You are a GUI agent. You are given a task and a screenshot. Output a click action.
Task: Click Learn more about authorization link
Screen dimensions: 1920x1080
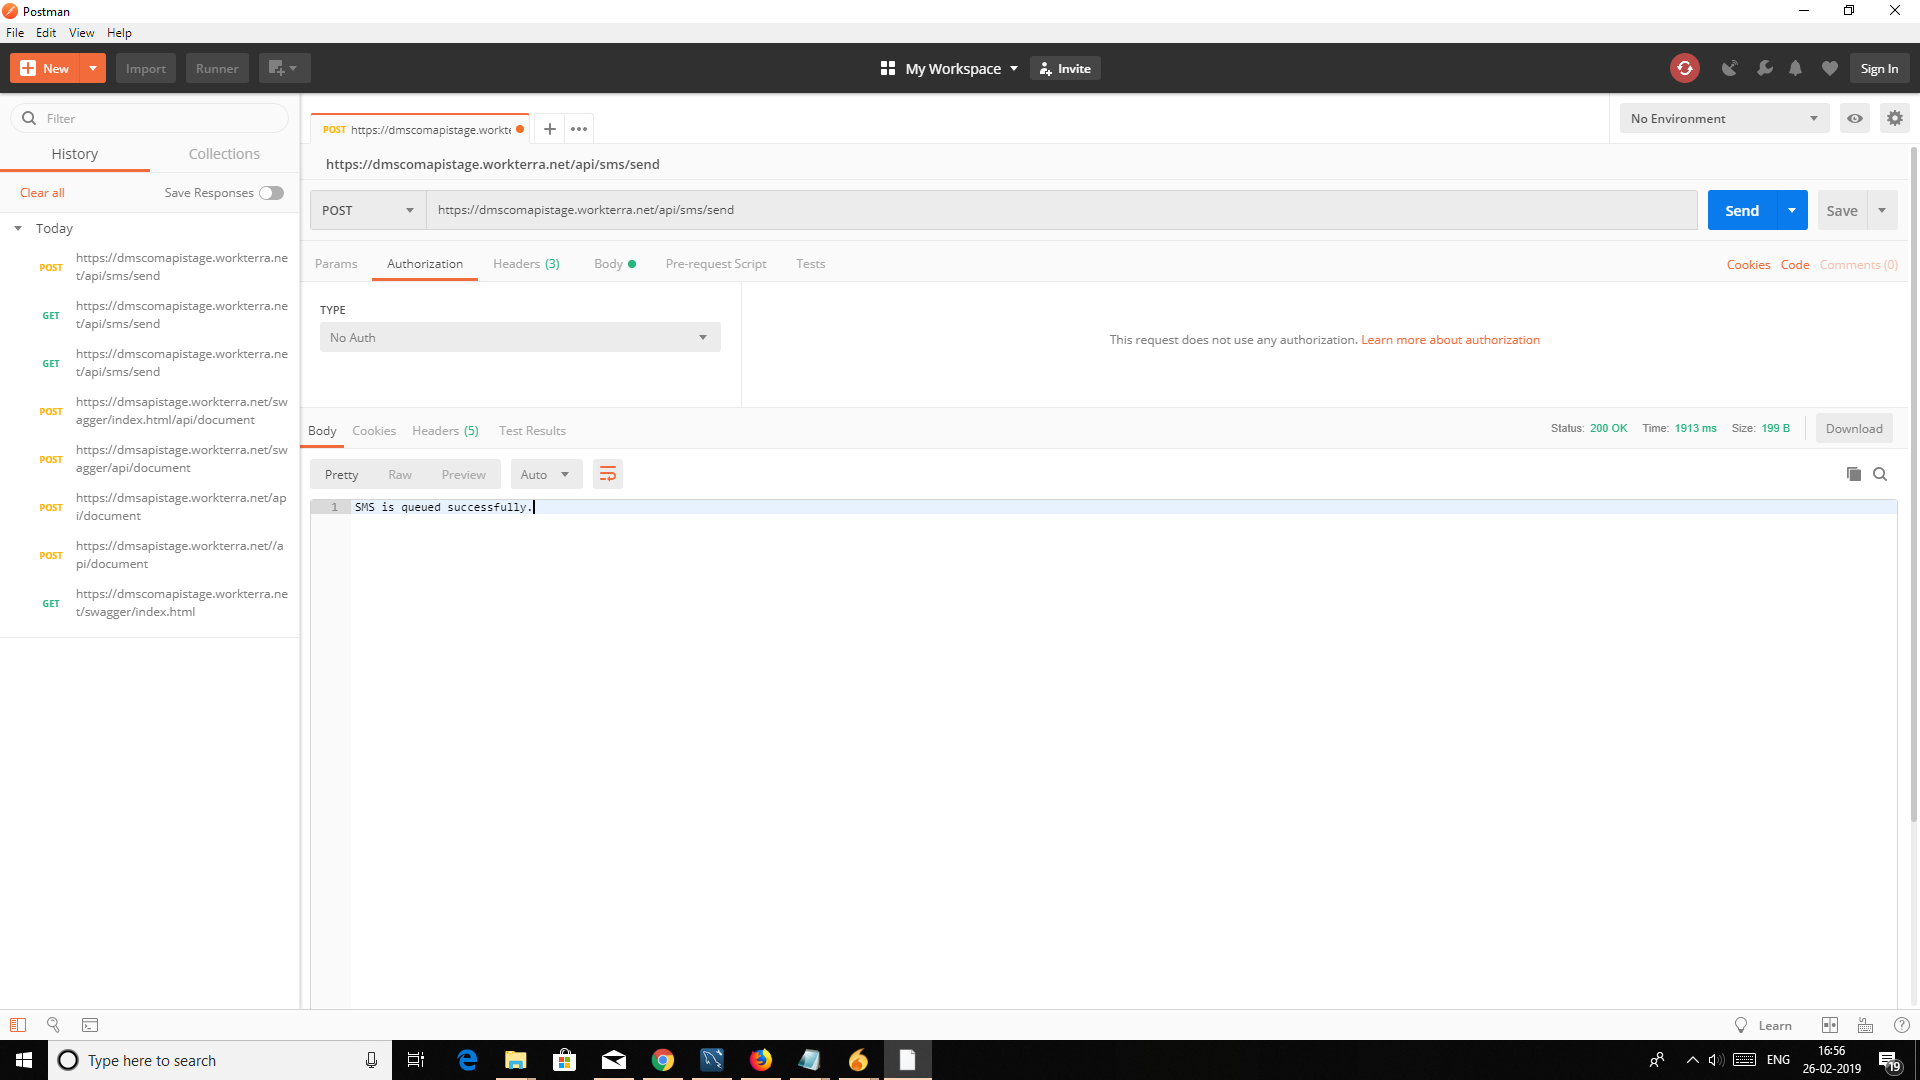point(1450,340)
